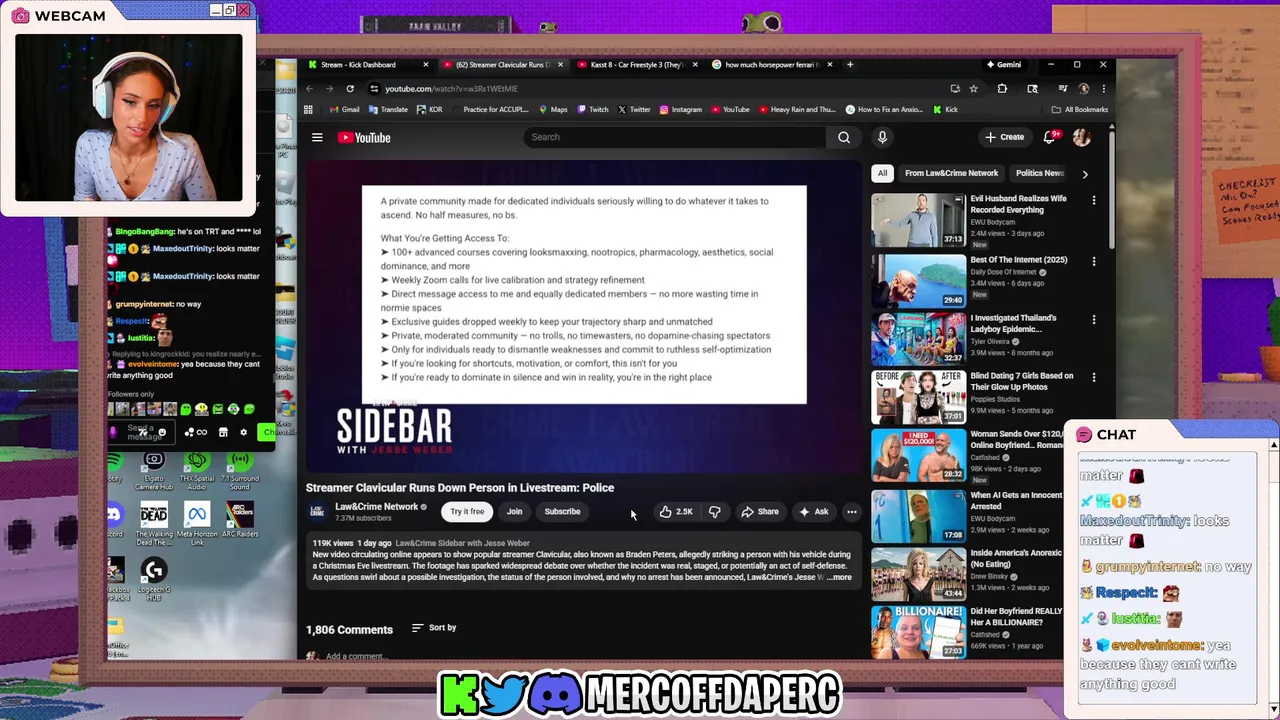The image size is (1280, 720).
Task: Open the Gmail bookmark
Action: click(x=345, y=110)
